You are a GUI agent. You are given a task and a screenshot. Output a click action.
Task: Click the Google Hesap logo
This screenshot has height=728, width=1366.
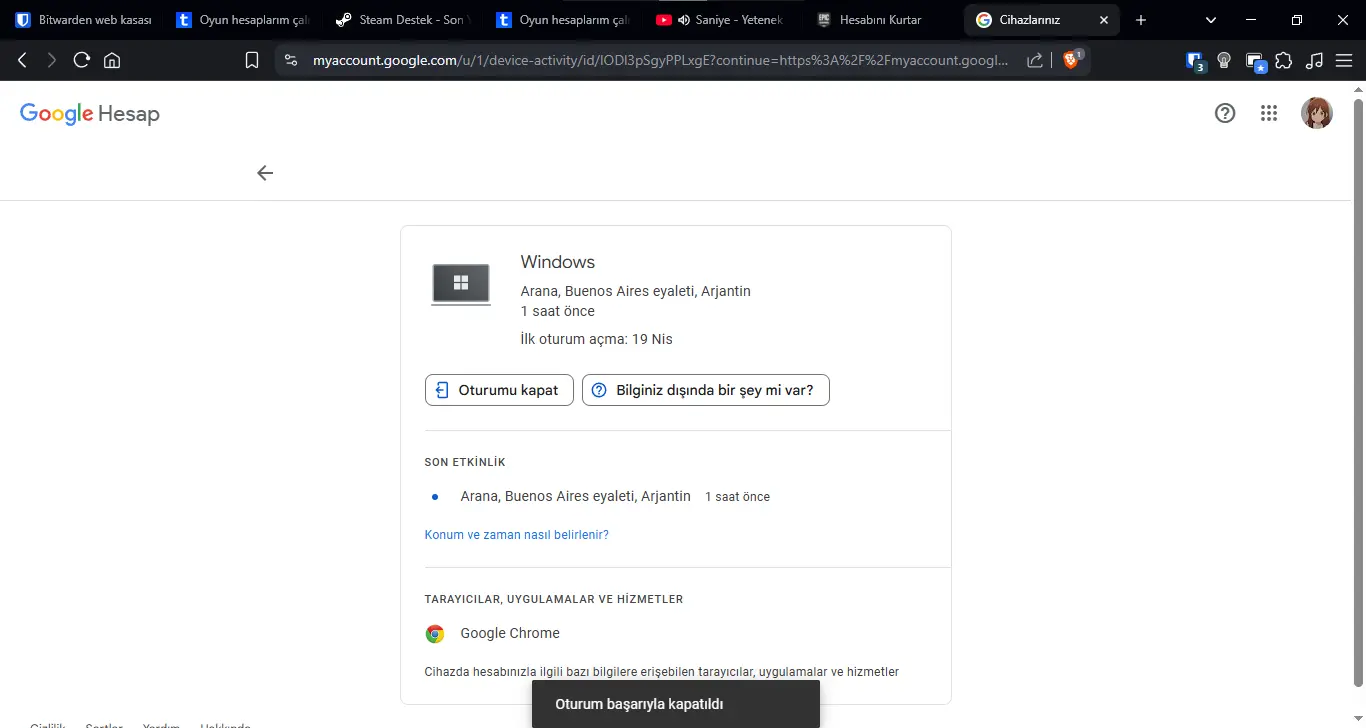coord(90,114)
